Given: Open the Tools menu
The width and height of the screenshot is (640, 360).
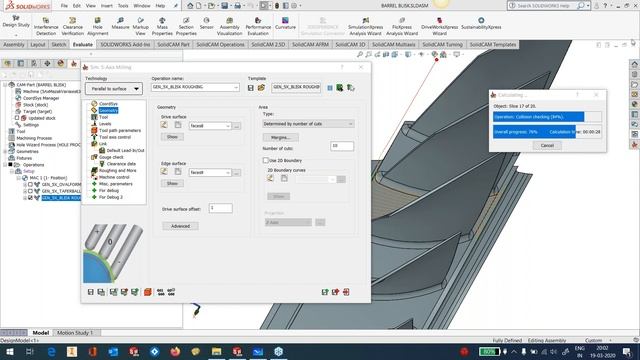Looking at the screenshot, I should (123, 6).
